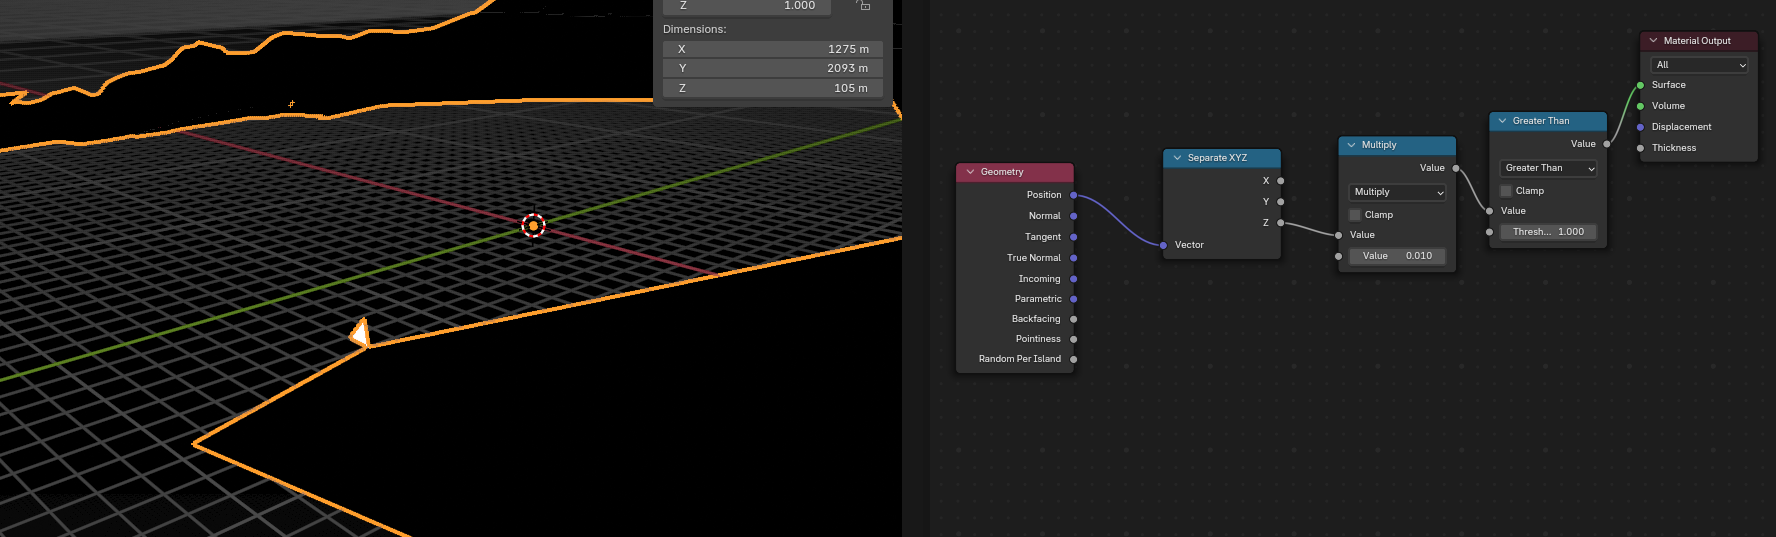Toggle the Z scale lock icon

864,6
